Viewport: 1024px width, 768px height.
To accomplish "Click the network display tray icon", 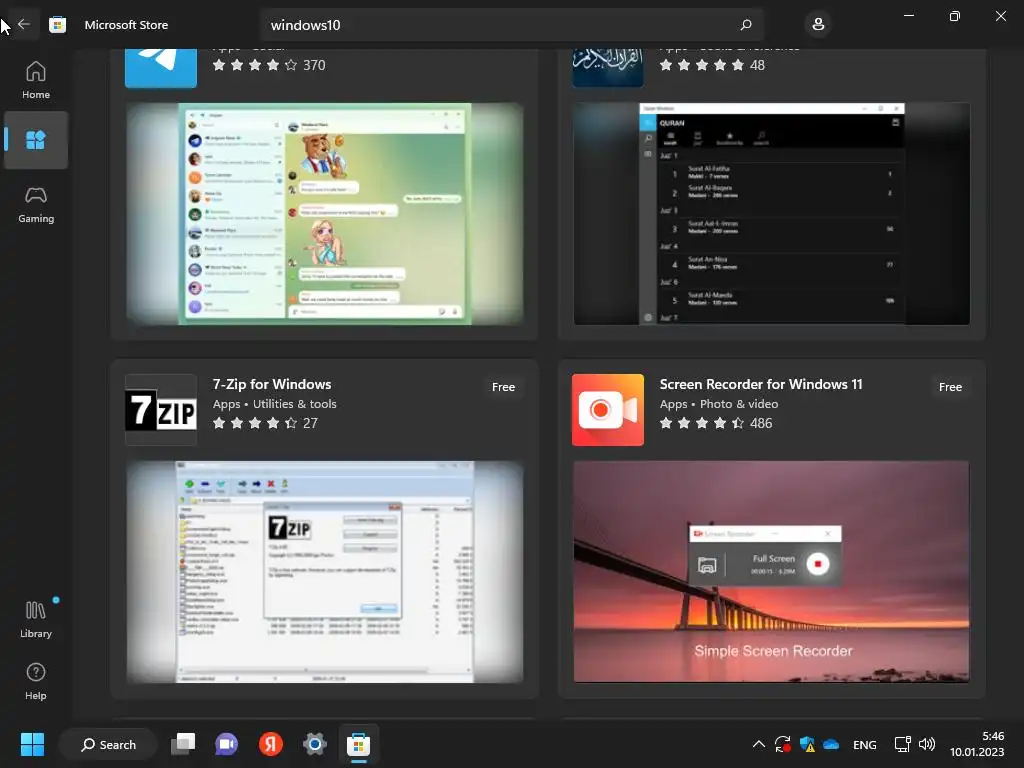I will (x=903, y=744).
